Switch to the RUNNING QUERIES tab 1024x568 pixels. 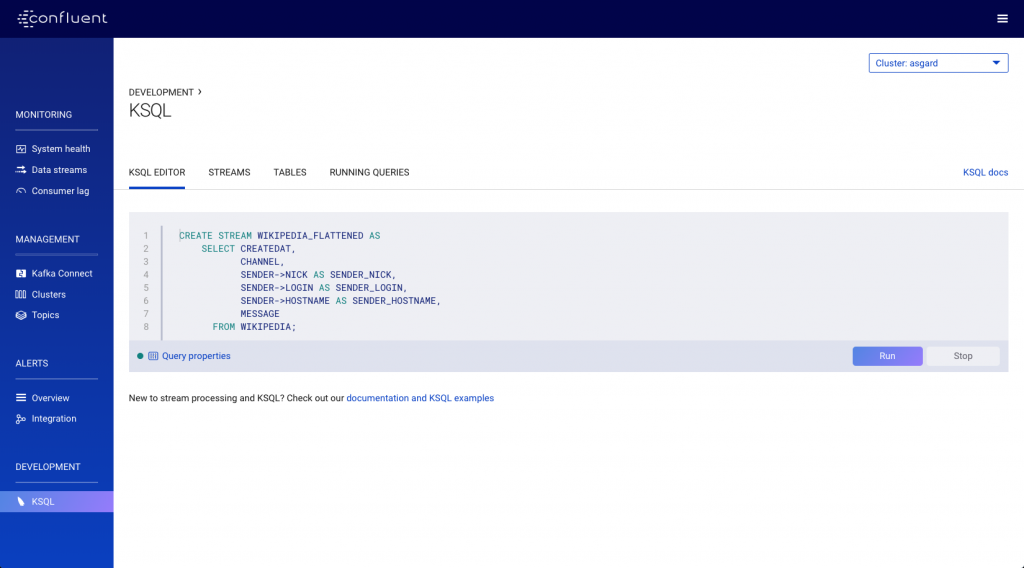(369, 172)
